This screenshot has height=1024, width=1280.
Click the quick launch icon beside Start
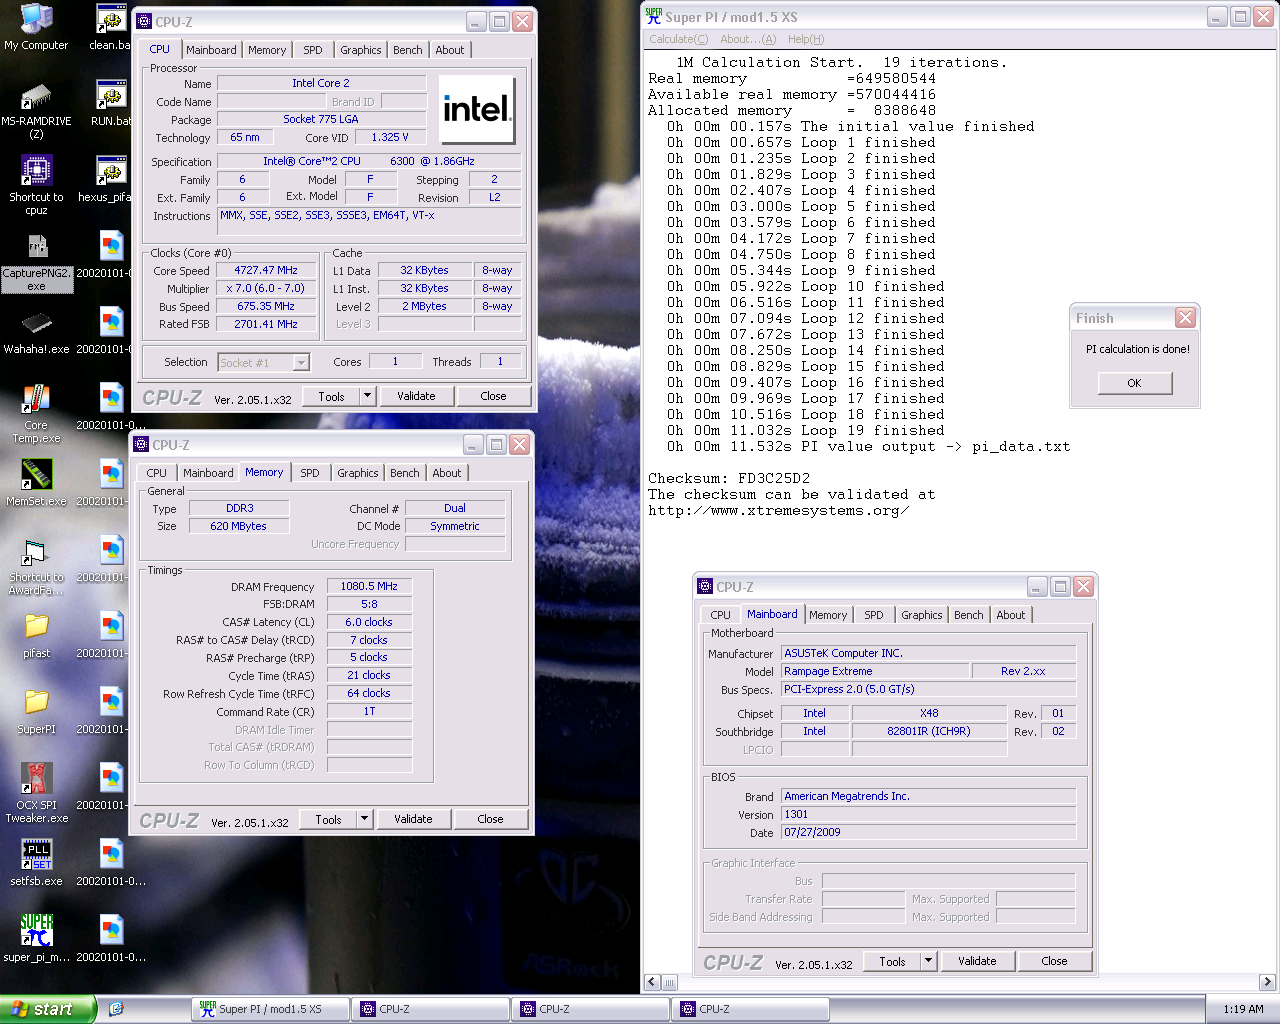point(116,1009)
